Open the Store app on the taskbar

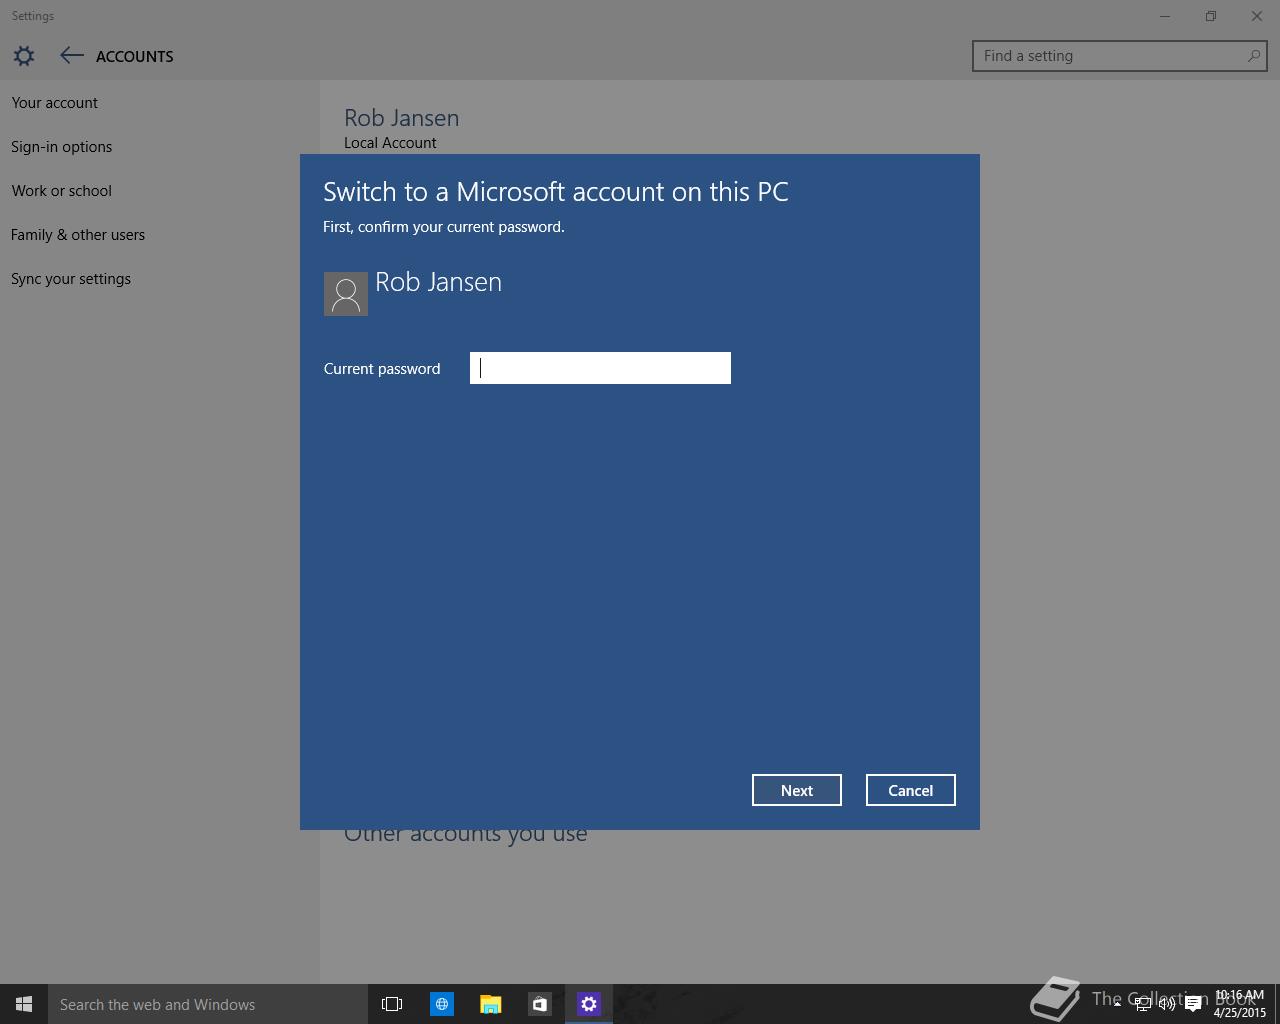539,1004
